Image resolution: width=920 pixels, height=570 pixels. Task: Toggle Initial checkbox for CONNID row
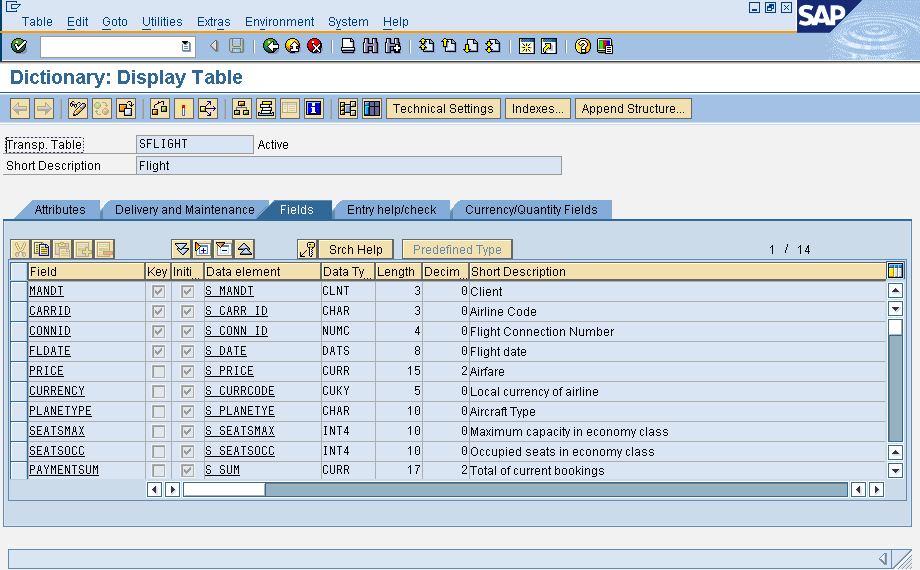coord(187,331)
